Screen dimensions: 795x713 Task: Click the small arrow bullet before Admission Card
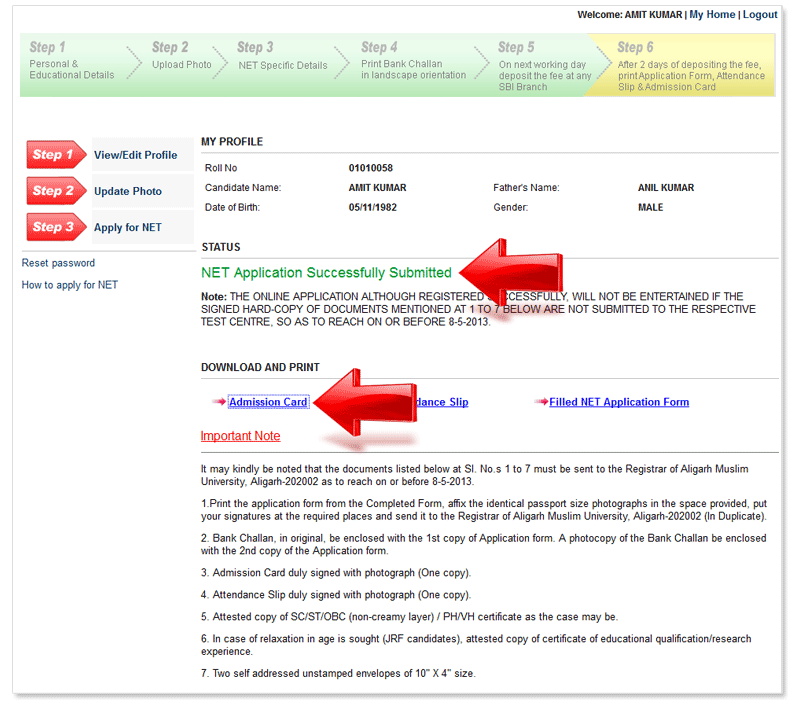point(219,402)
